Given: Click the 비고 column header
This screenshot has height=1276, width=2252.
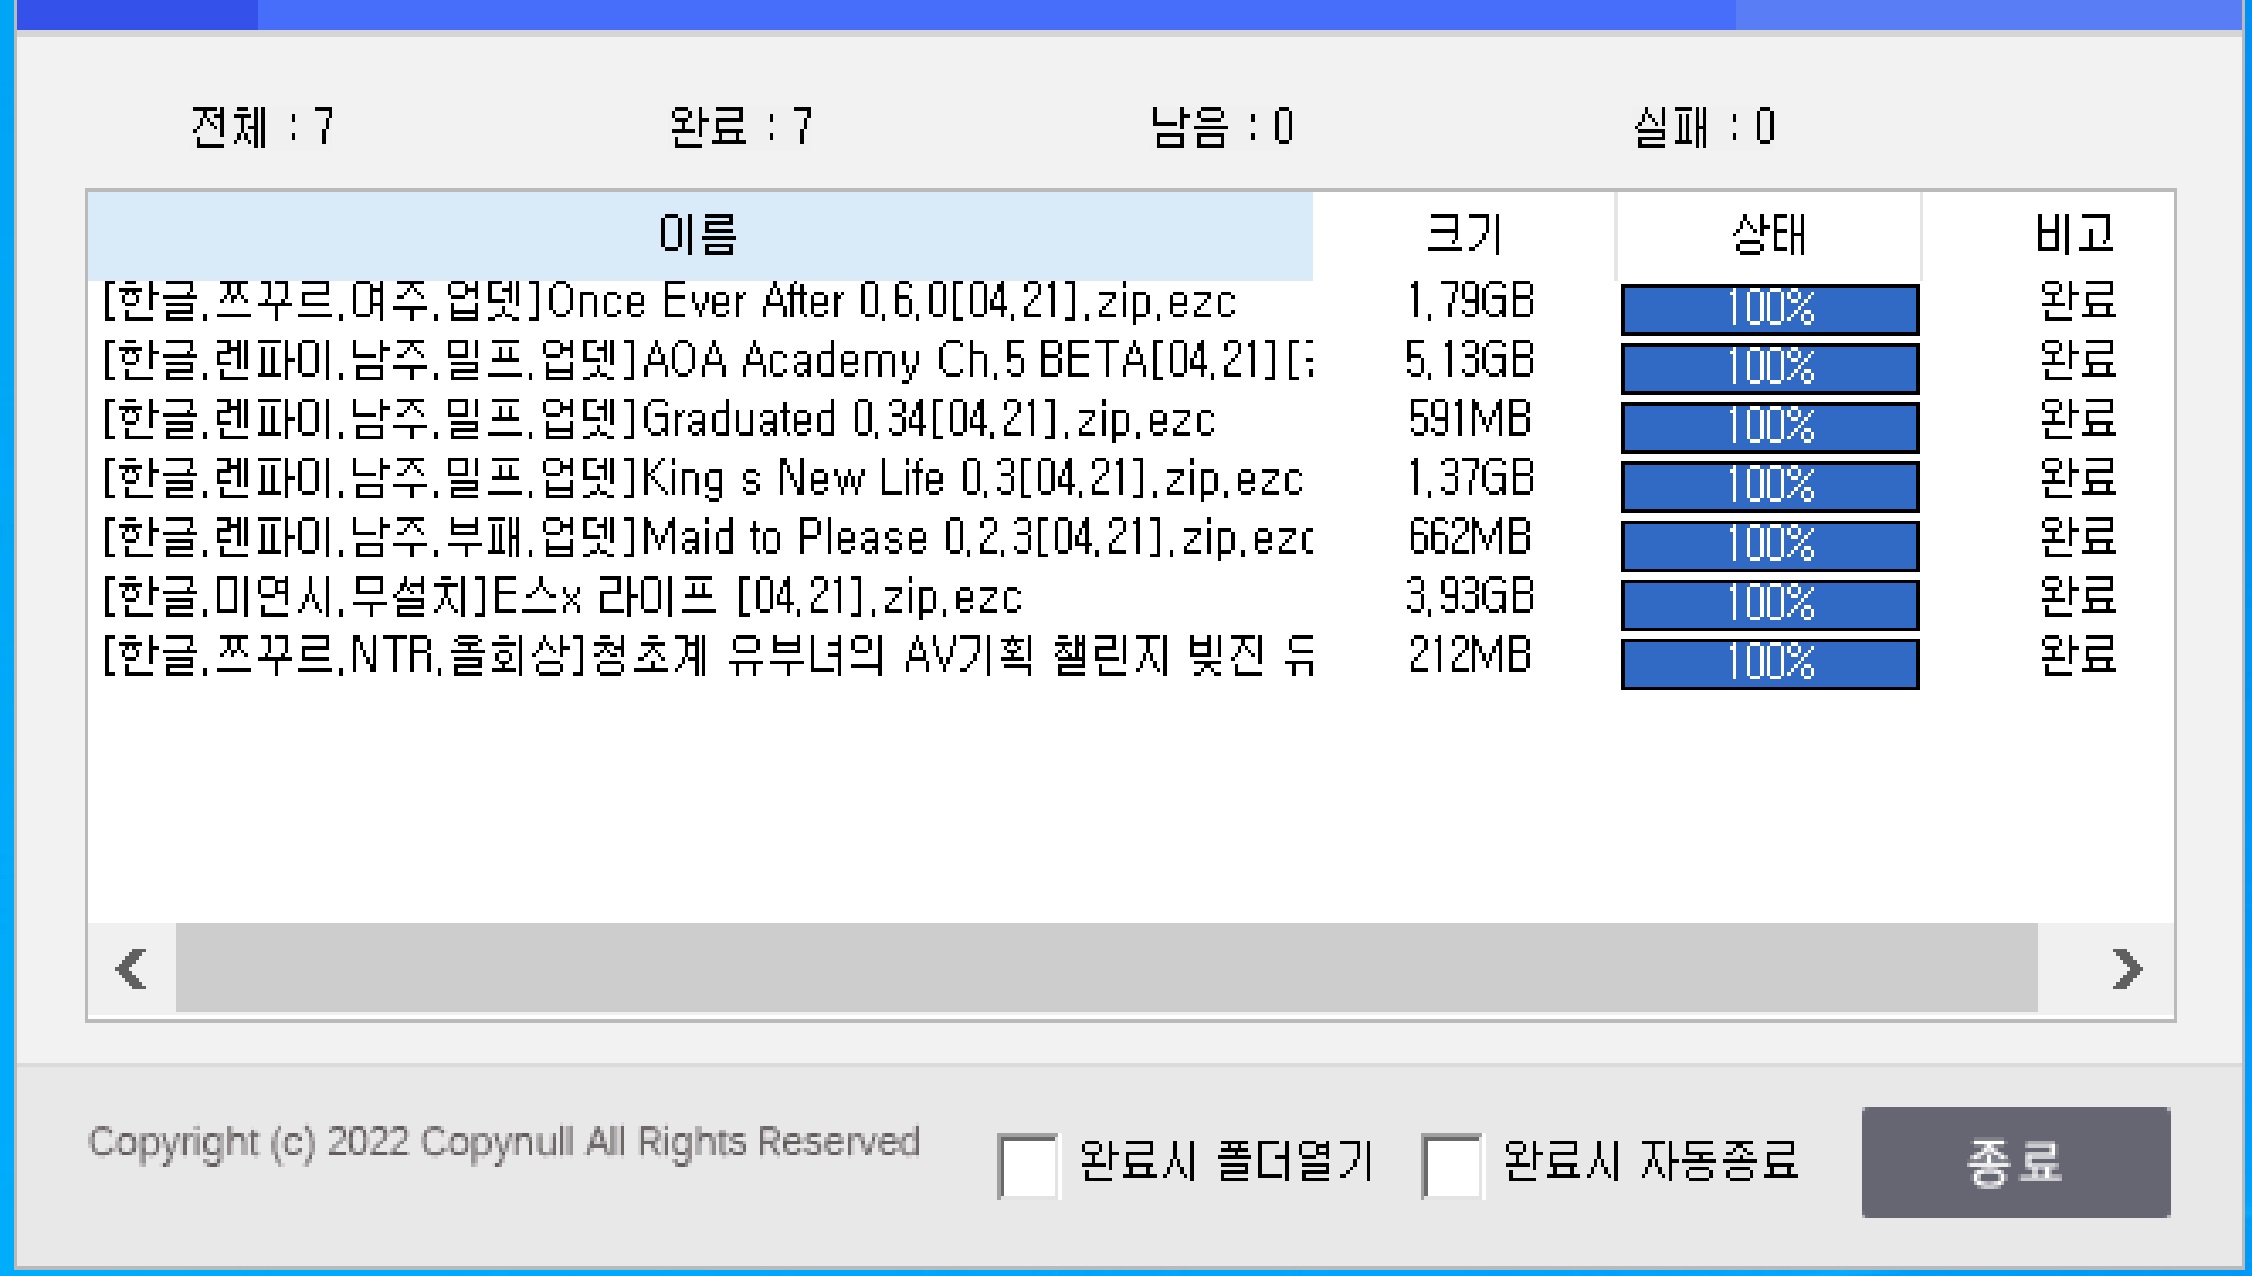Looking at the screenshot, I should (x=2074, y=235).
